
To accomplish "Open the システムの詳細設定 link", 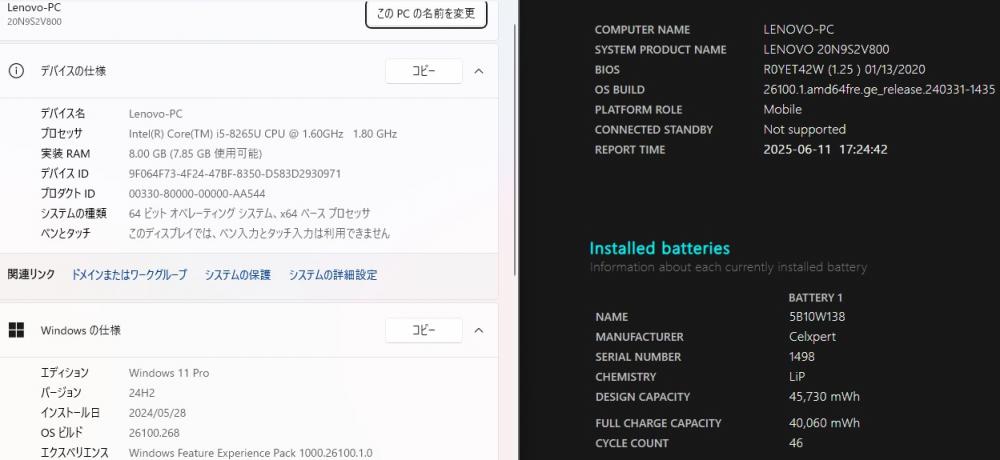I will click(333, 275).
